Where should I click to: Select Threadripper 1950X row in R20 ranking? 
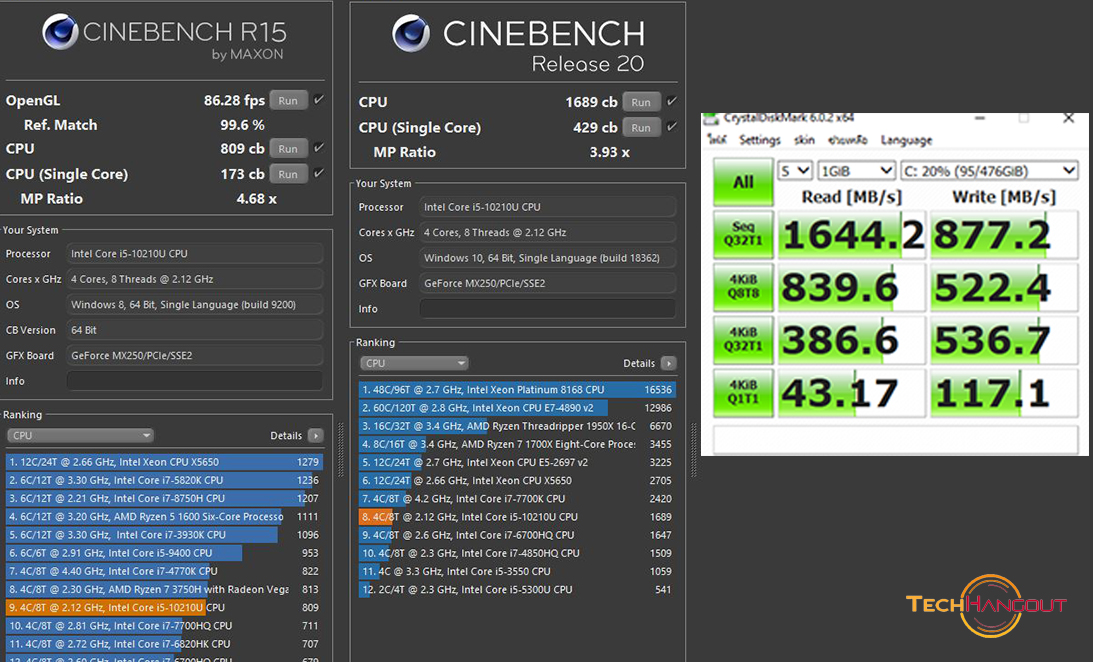517,426
